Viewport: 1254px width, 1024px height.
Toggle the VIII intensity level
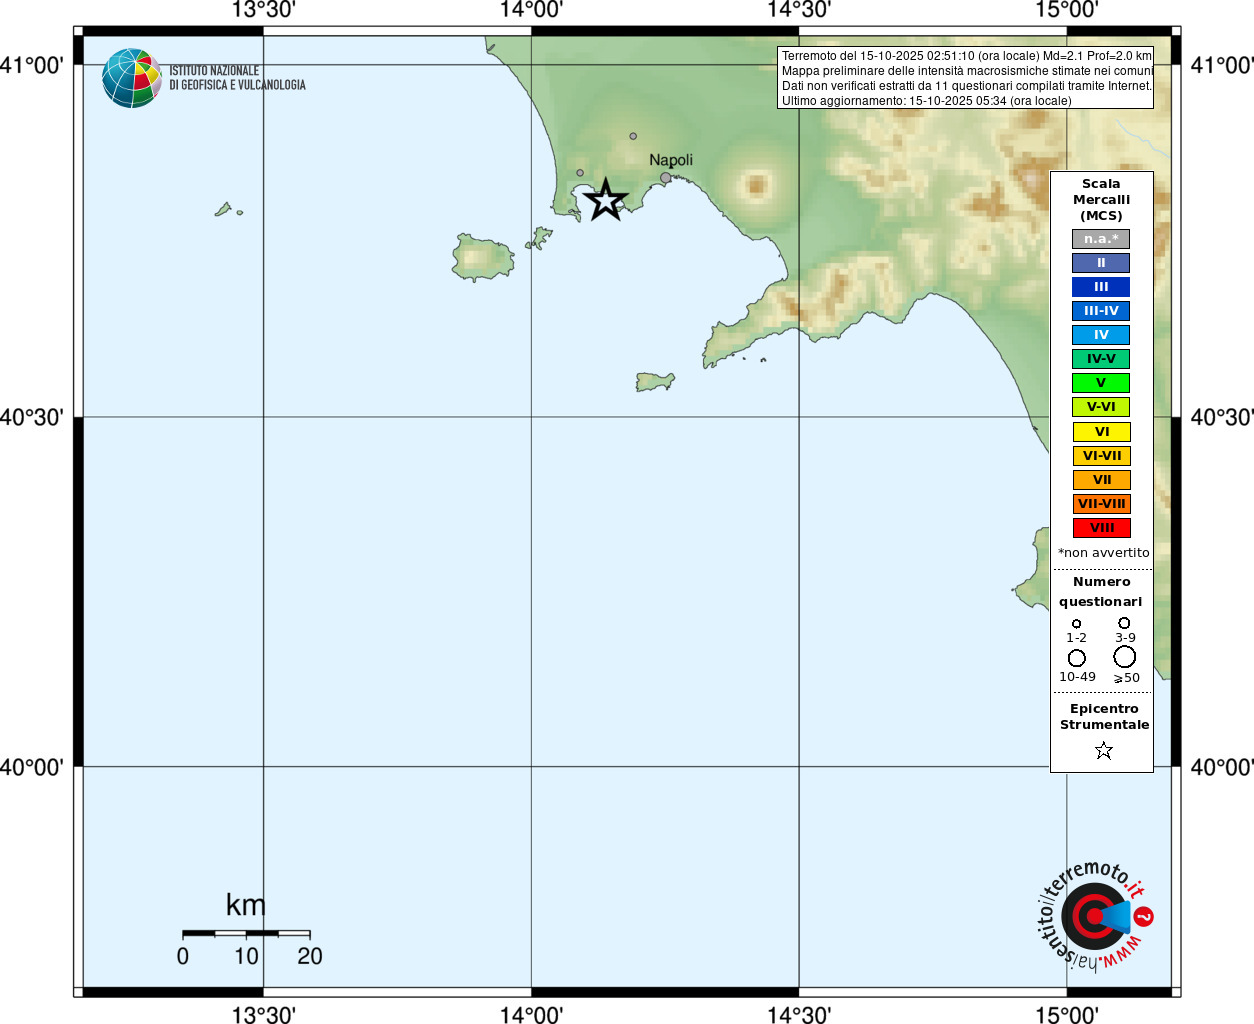coord(1101,528)
